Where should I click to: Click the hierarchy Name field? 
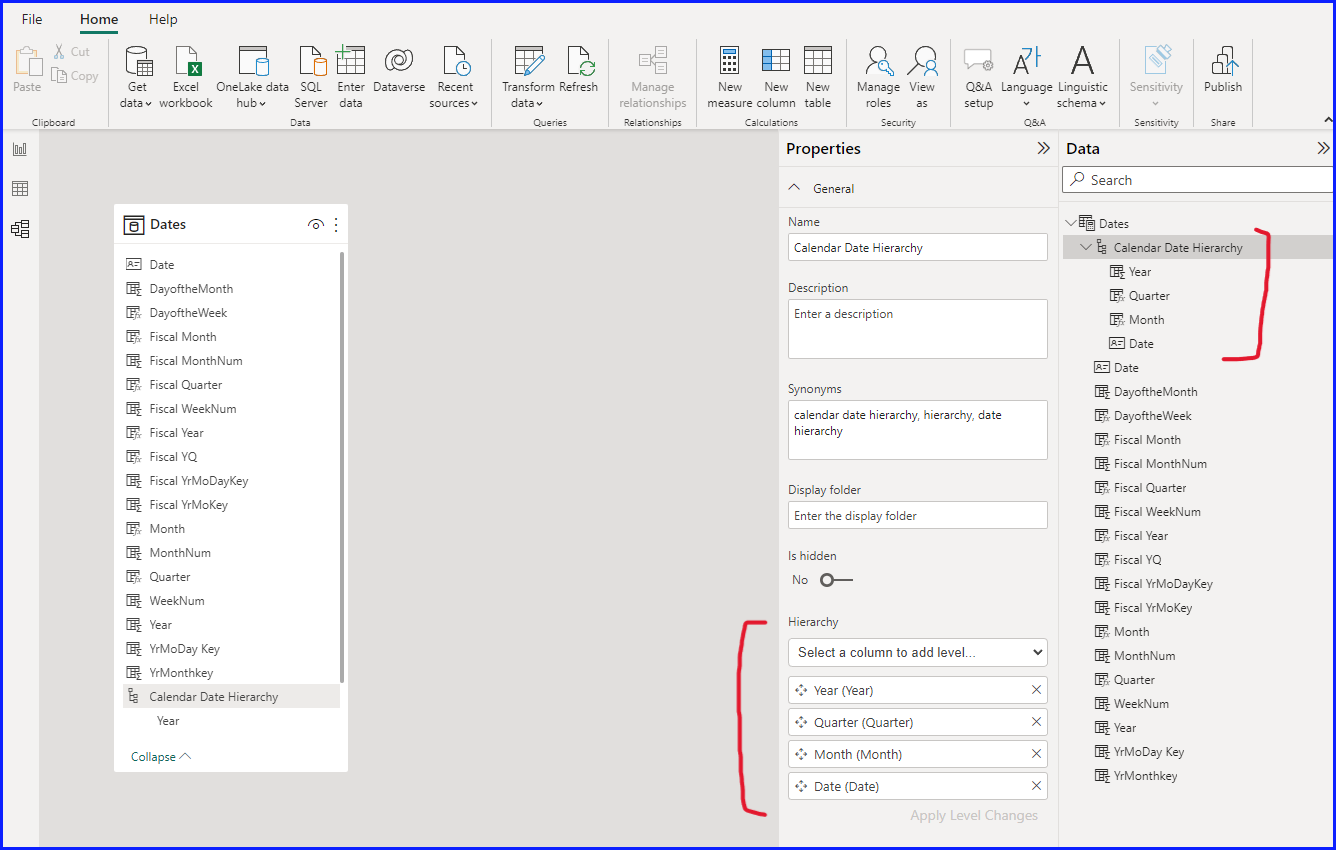(x=917, y=247)
